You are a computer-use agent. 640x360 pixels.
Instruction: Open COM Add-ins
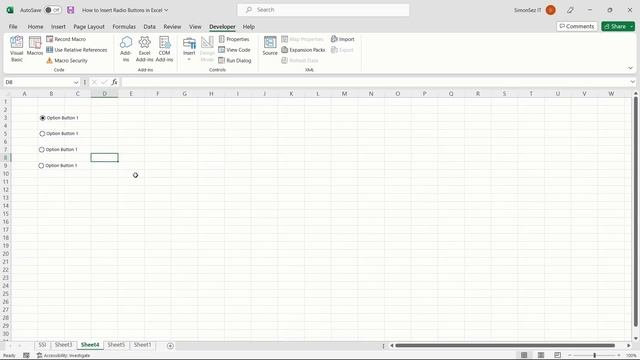point(164,49)
